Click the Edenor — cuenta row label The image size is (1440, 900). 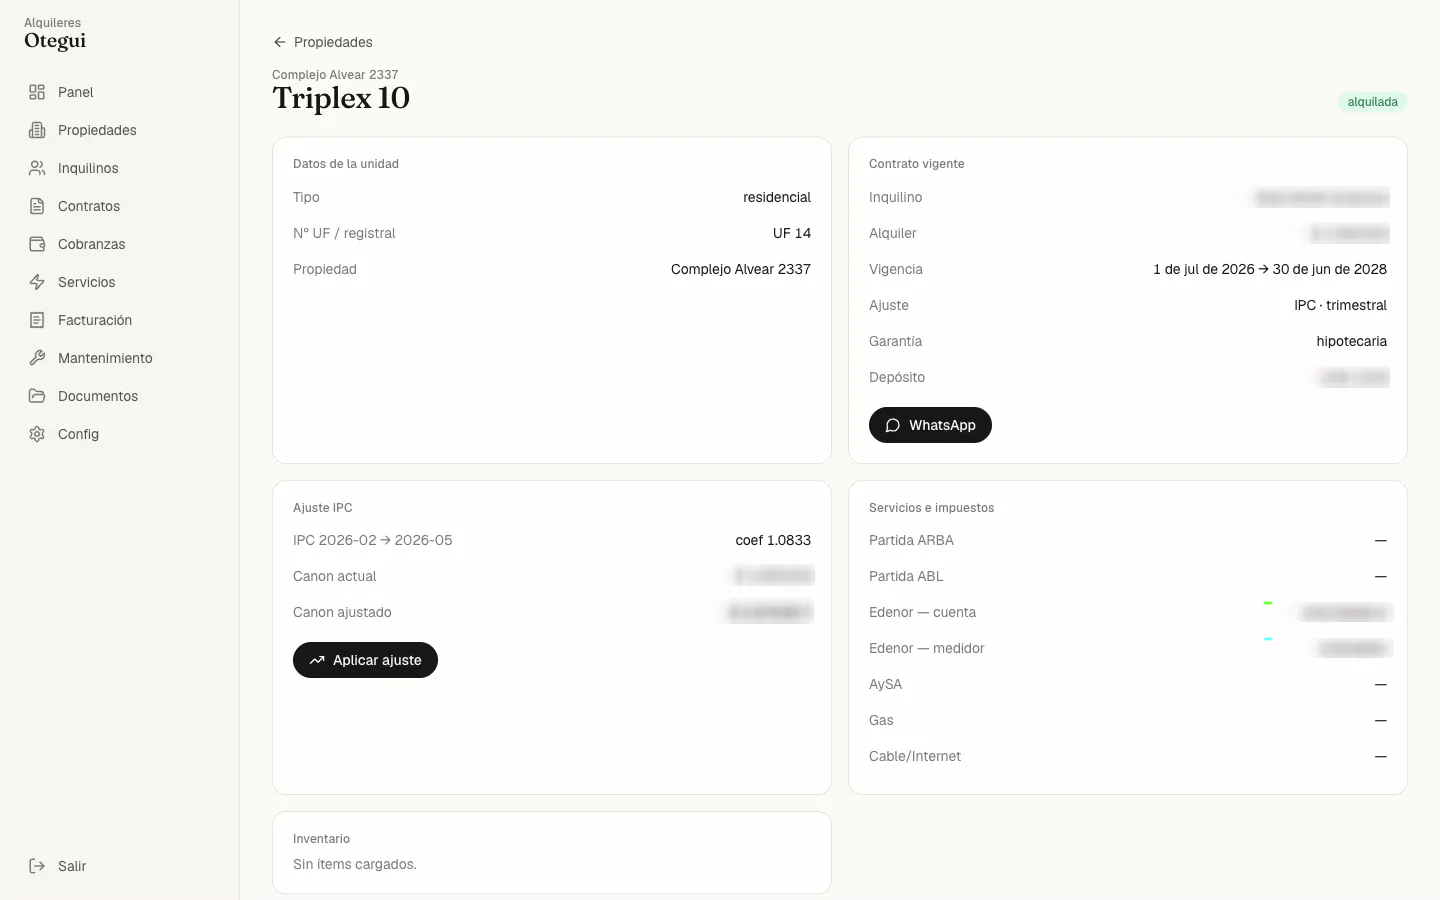(x=922, y=612)
